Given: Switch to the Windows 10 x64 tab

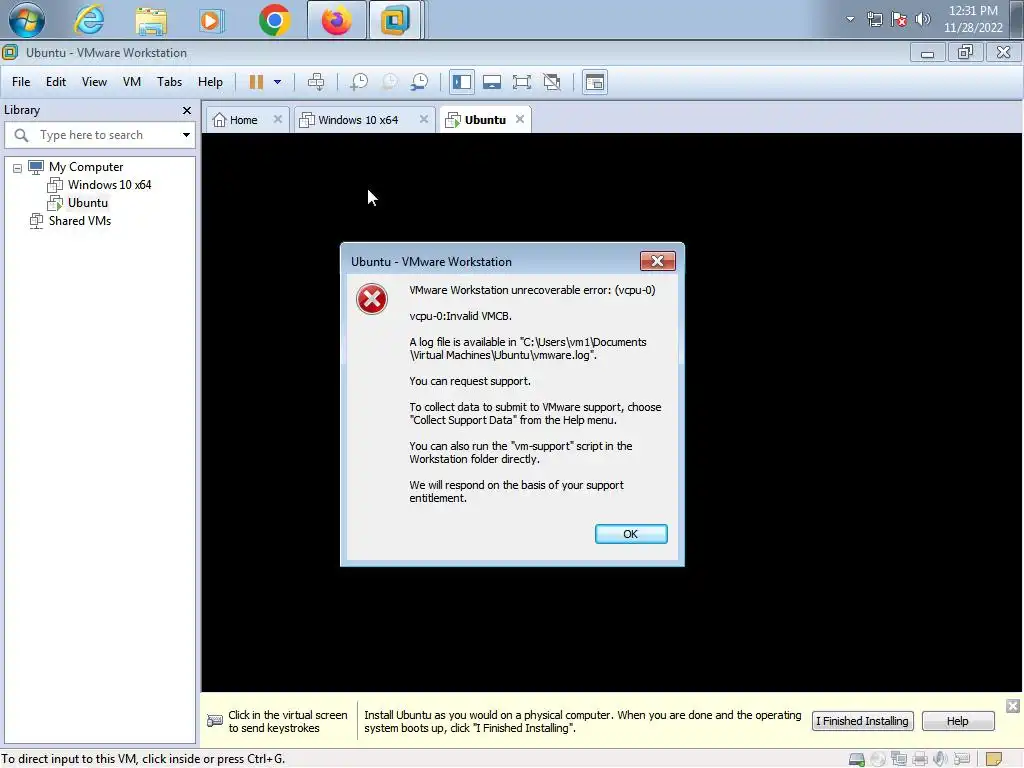Looking at the screenshot, I should click(x=358, y=120).
